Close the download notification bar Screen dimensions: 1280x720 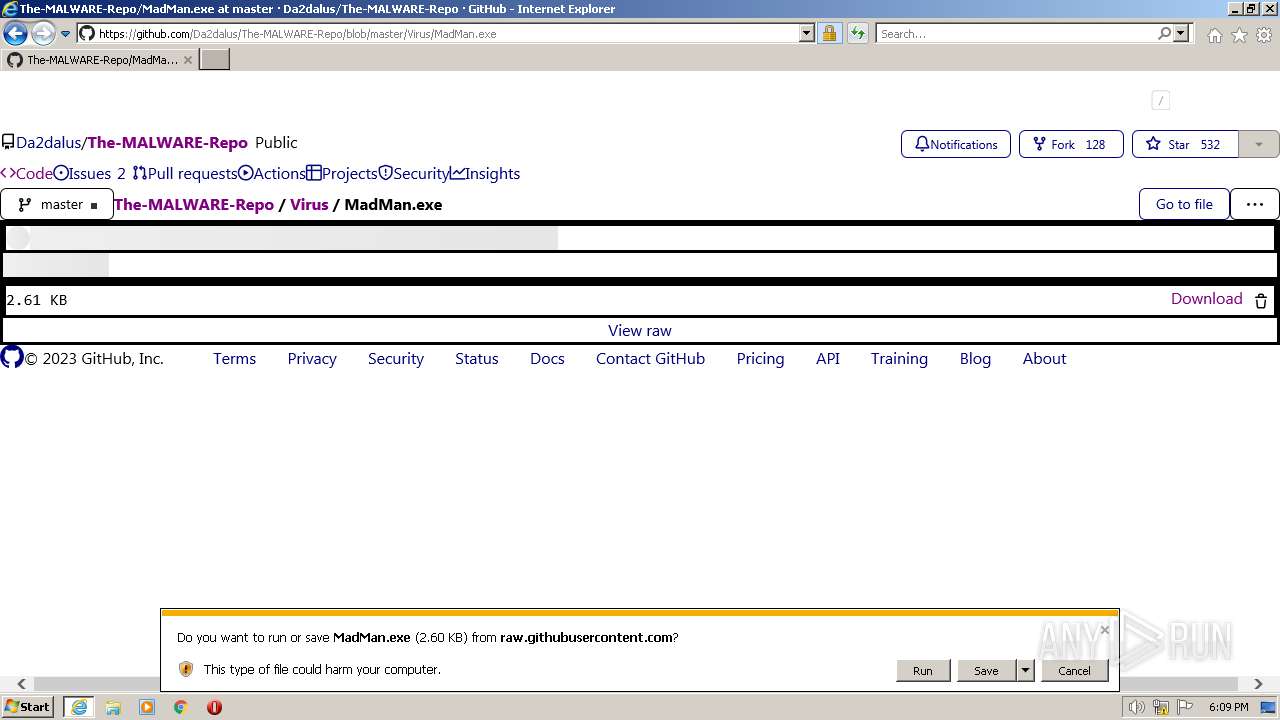coord(1105,630)
